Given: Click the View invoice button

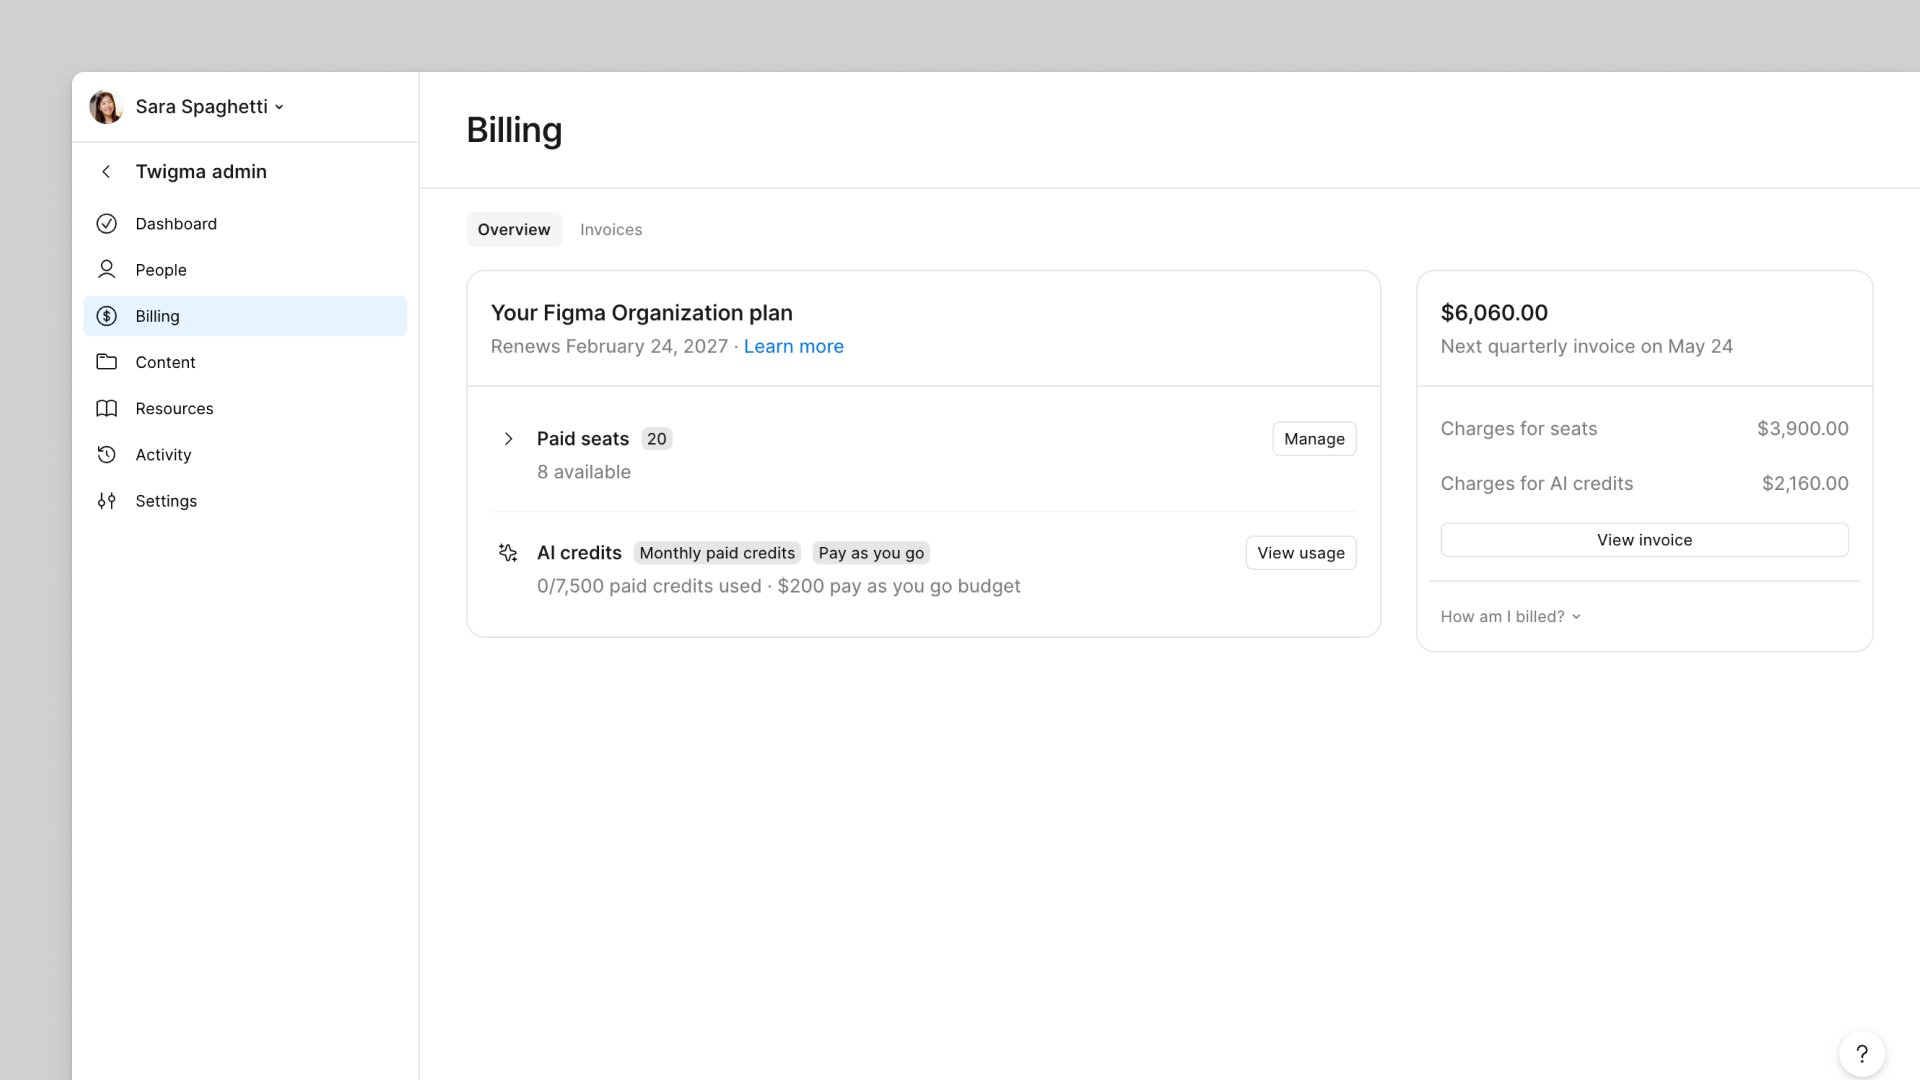Looking at the screenshot, I should coord(1644,539).
